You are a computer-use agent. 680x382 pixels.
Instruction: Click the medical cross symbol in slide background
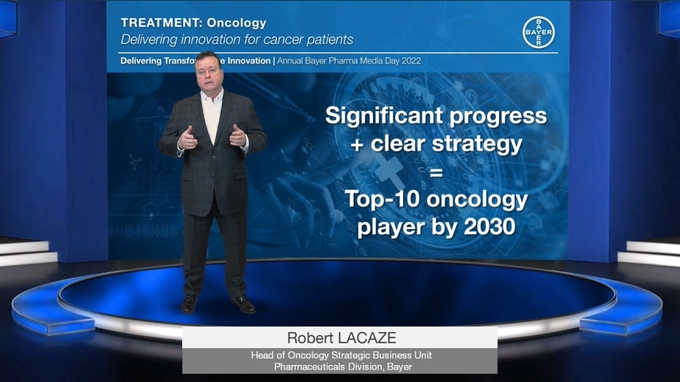tap(389, 170)
